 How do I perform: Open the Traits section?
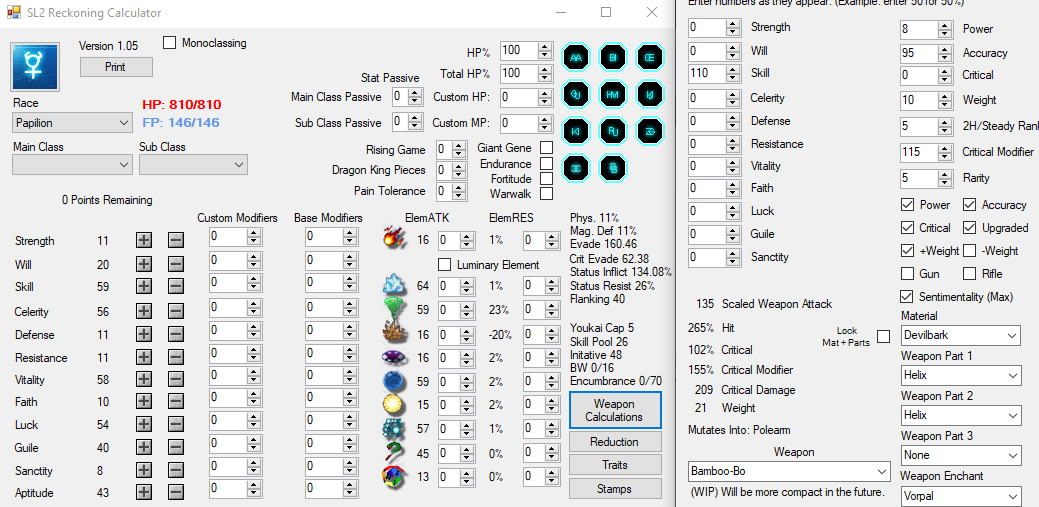point(614,465)
